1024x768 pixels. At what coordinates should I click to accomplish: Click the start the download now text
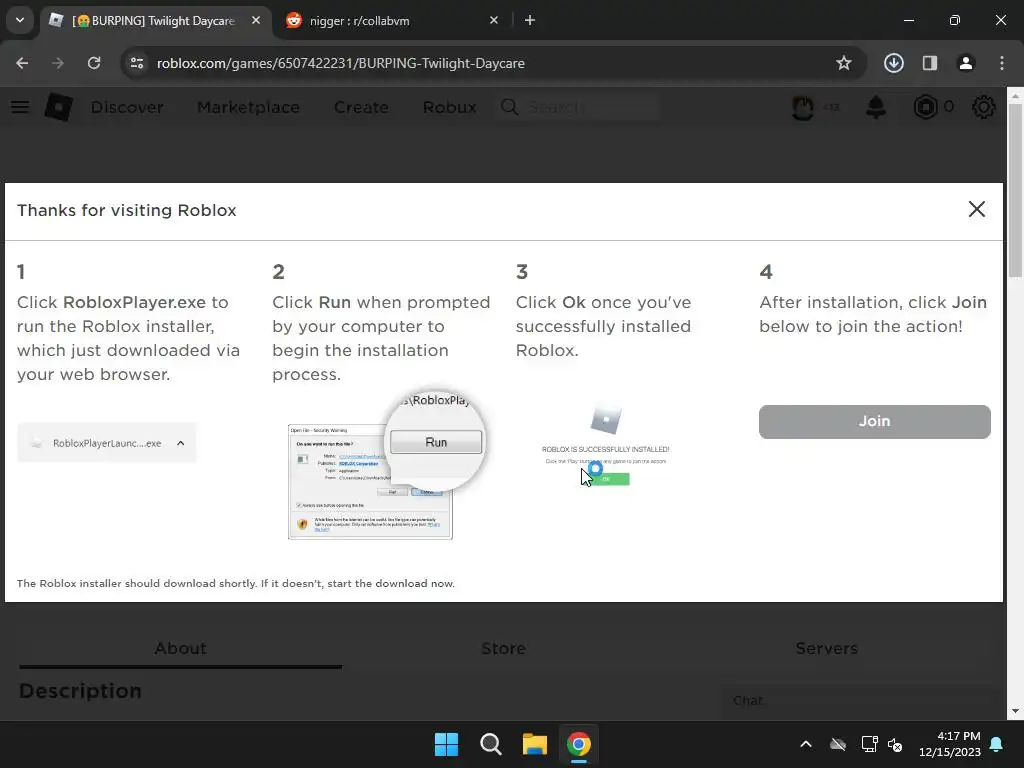391,583
